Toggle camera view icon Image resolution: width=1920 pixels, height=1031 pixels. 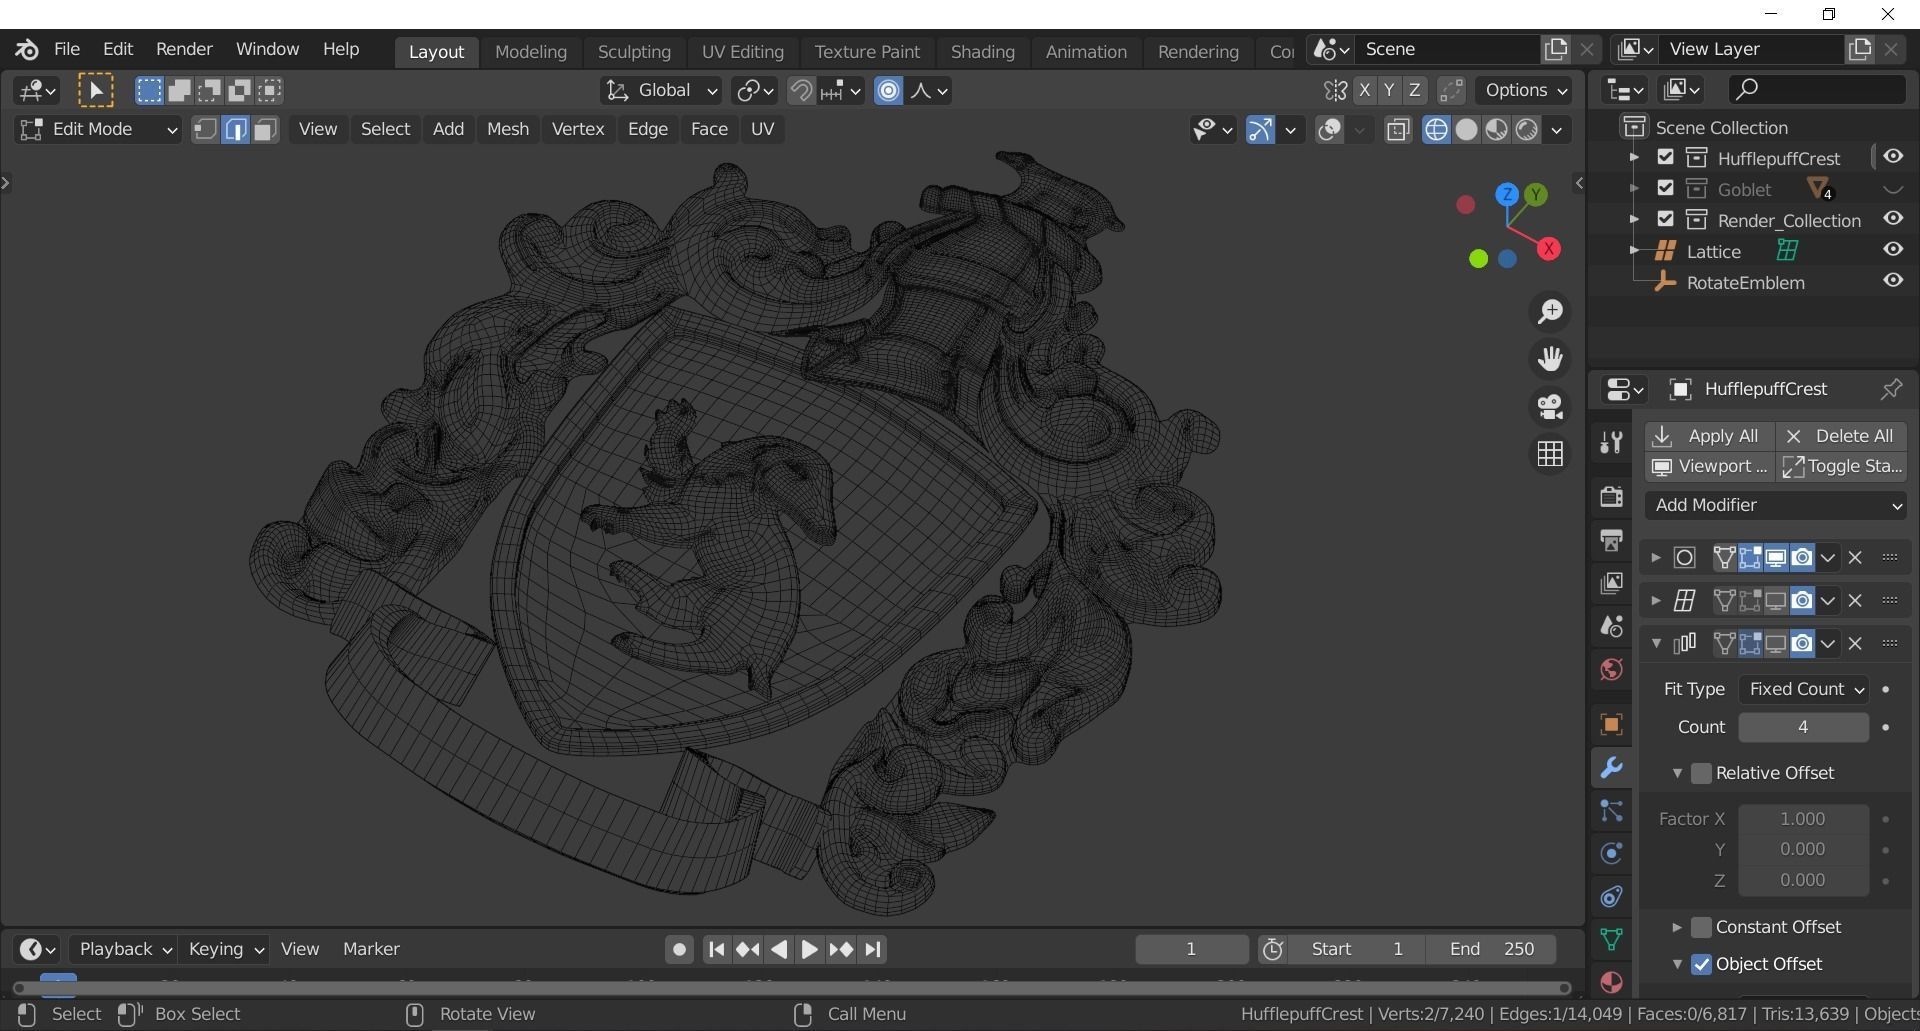pyautogui.click(x=1550, y=407)
